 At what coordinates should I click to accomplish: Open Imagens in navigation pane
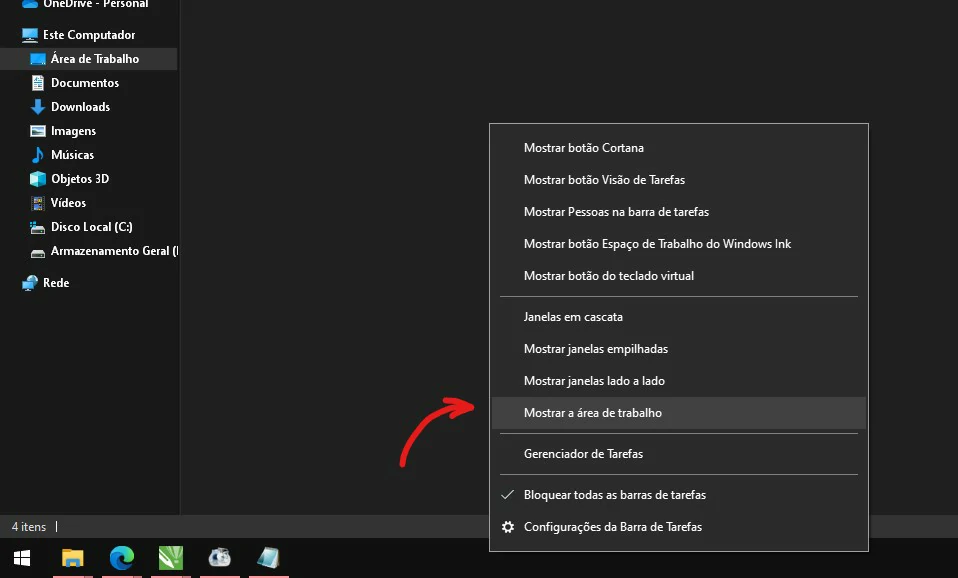[x=73, y=131]
